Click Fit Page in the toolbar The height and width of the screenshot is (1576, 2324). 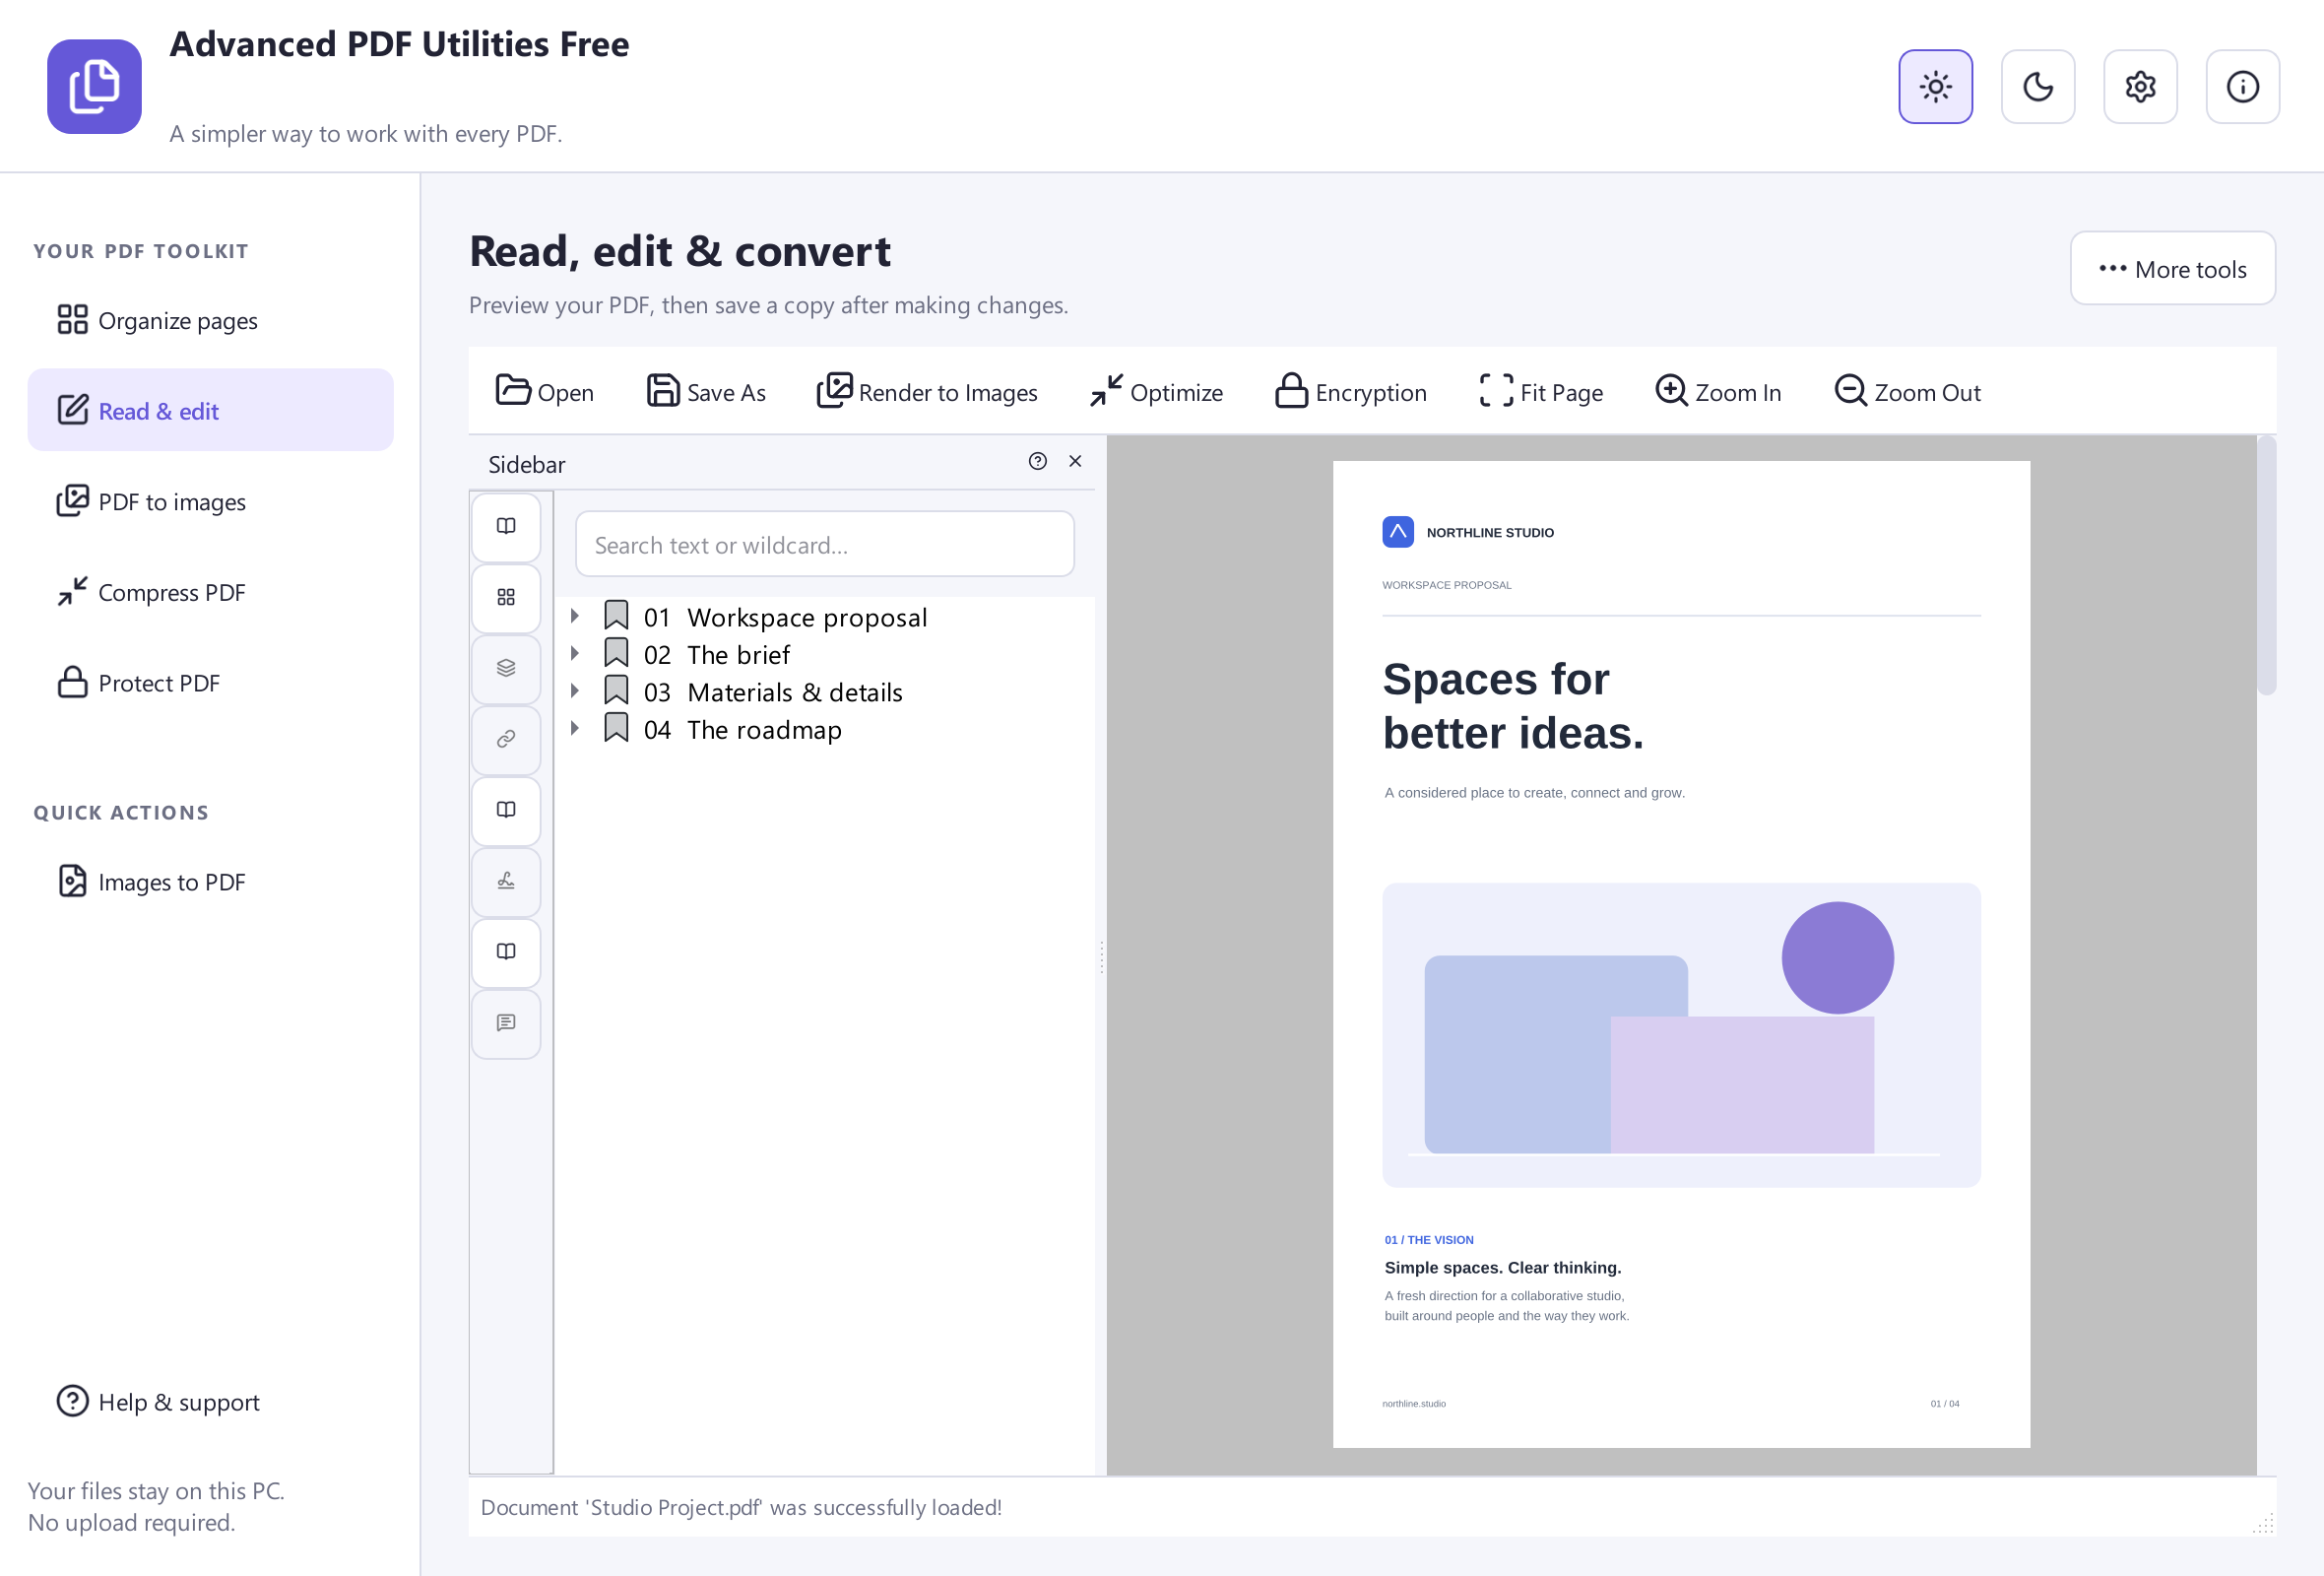pyautogui.click(x=1541, y=391)
